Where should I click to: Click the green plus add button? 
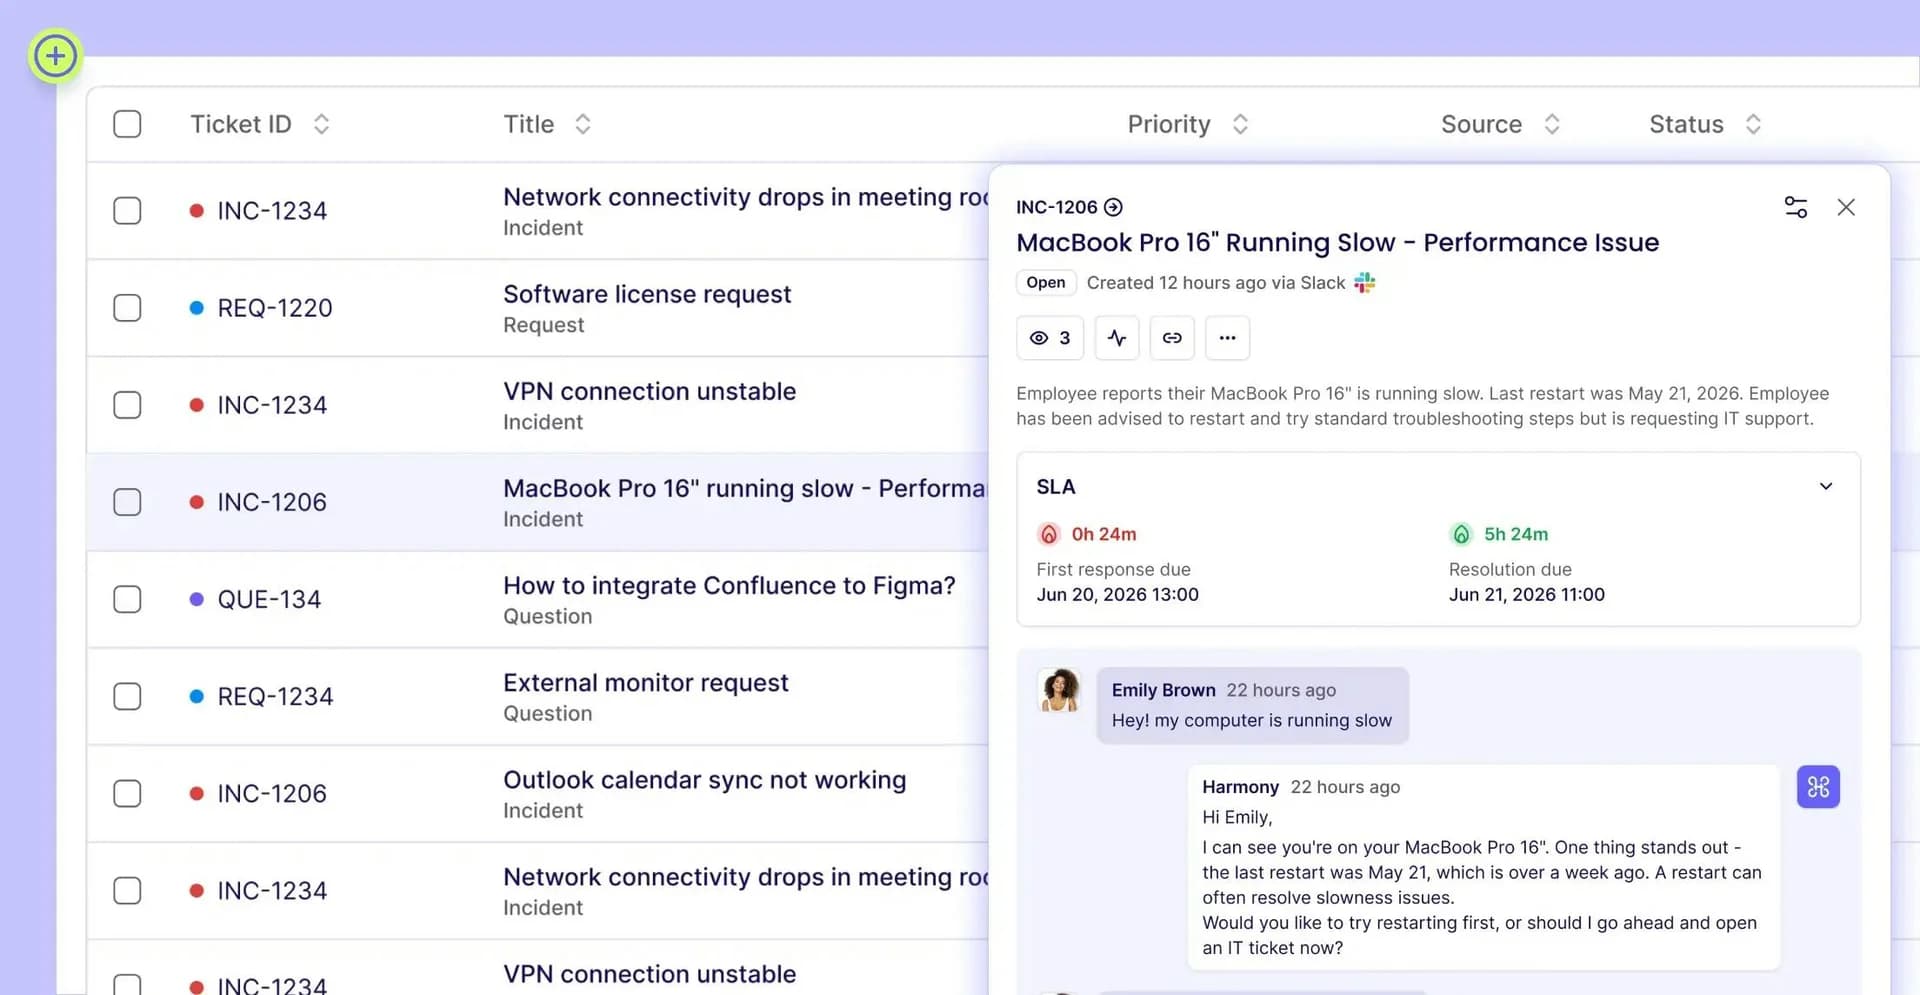(x=55, y=56)
